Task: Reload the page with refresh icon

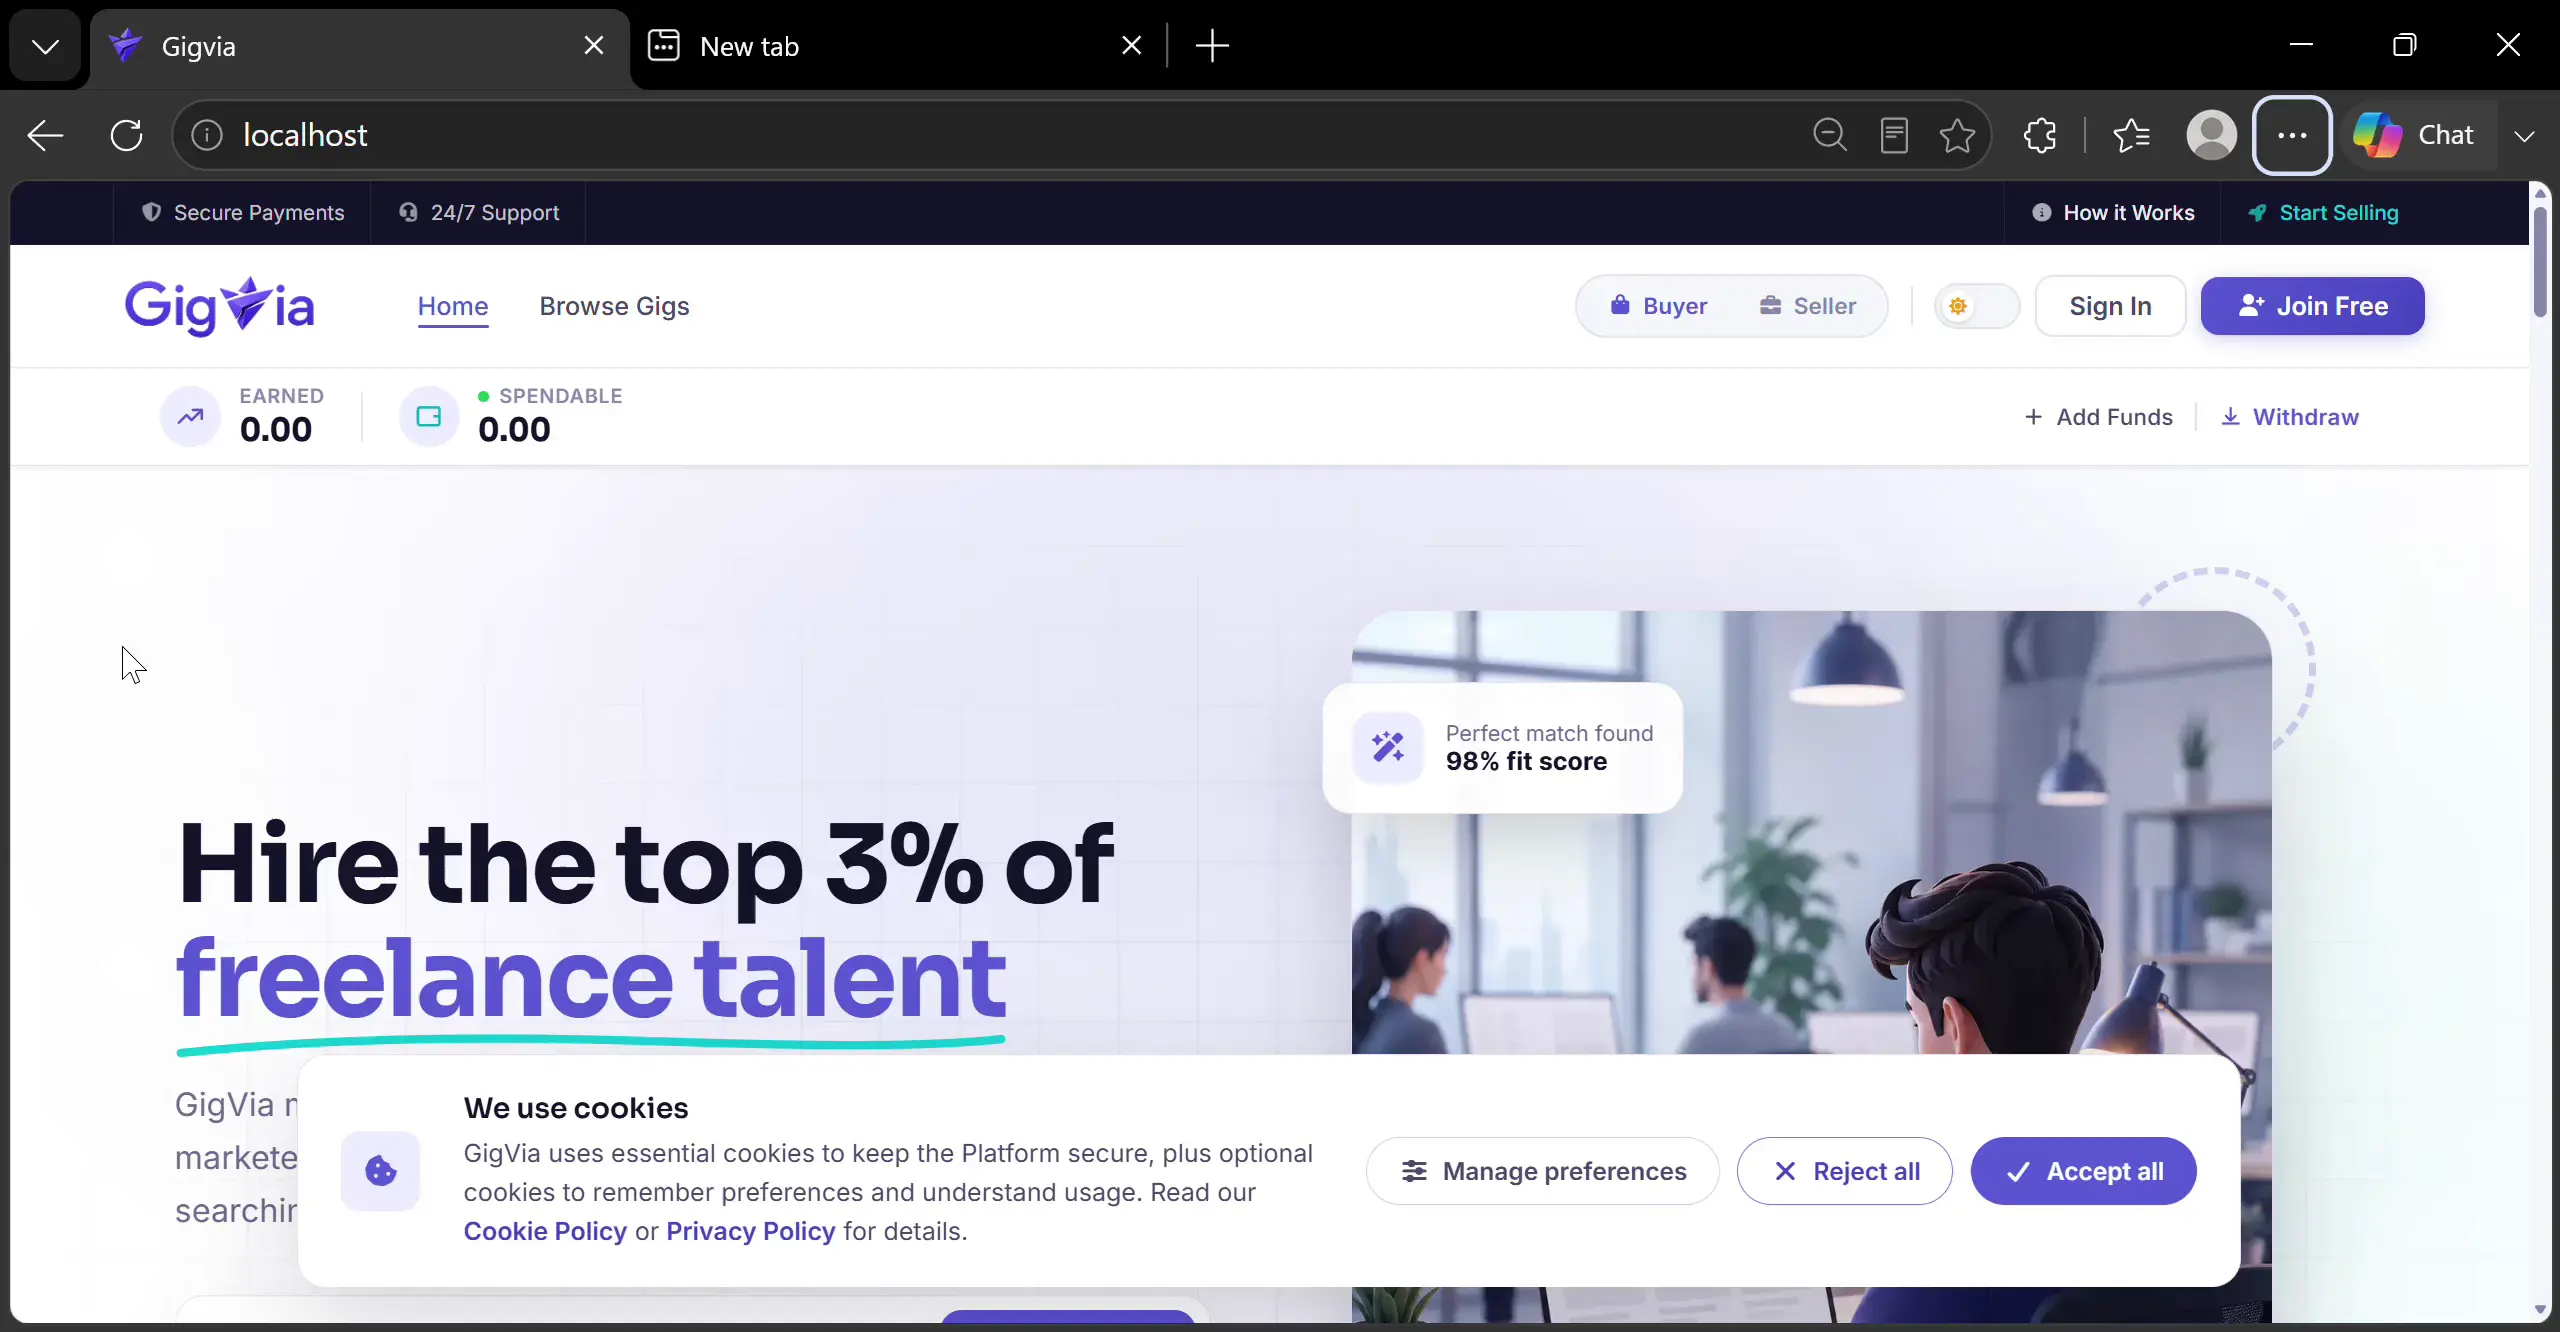Action: point(127,135)
